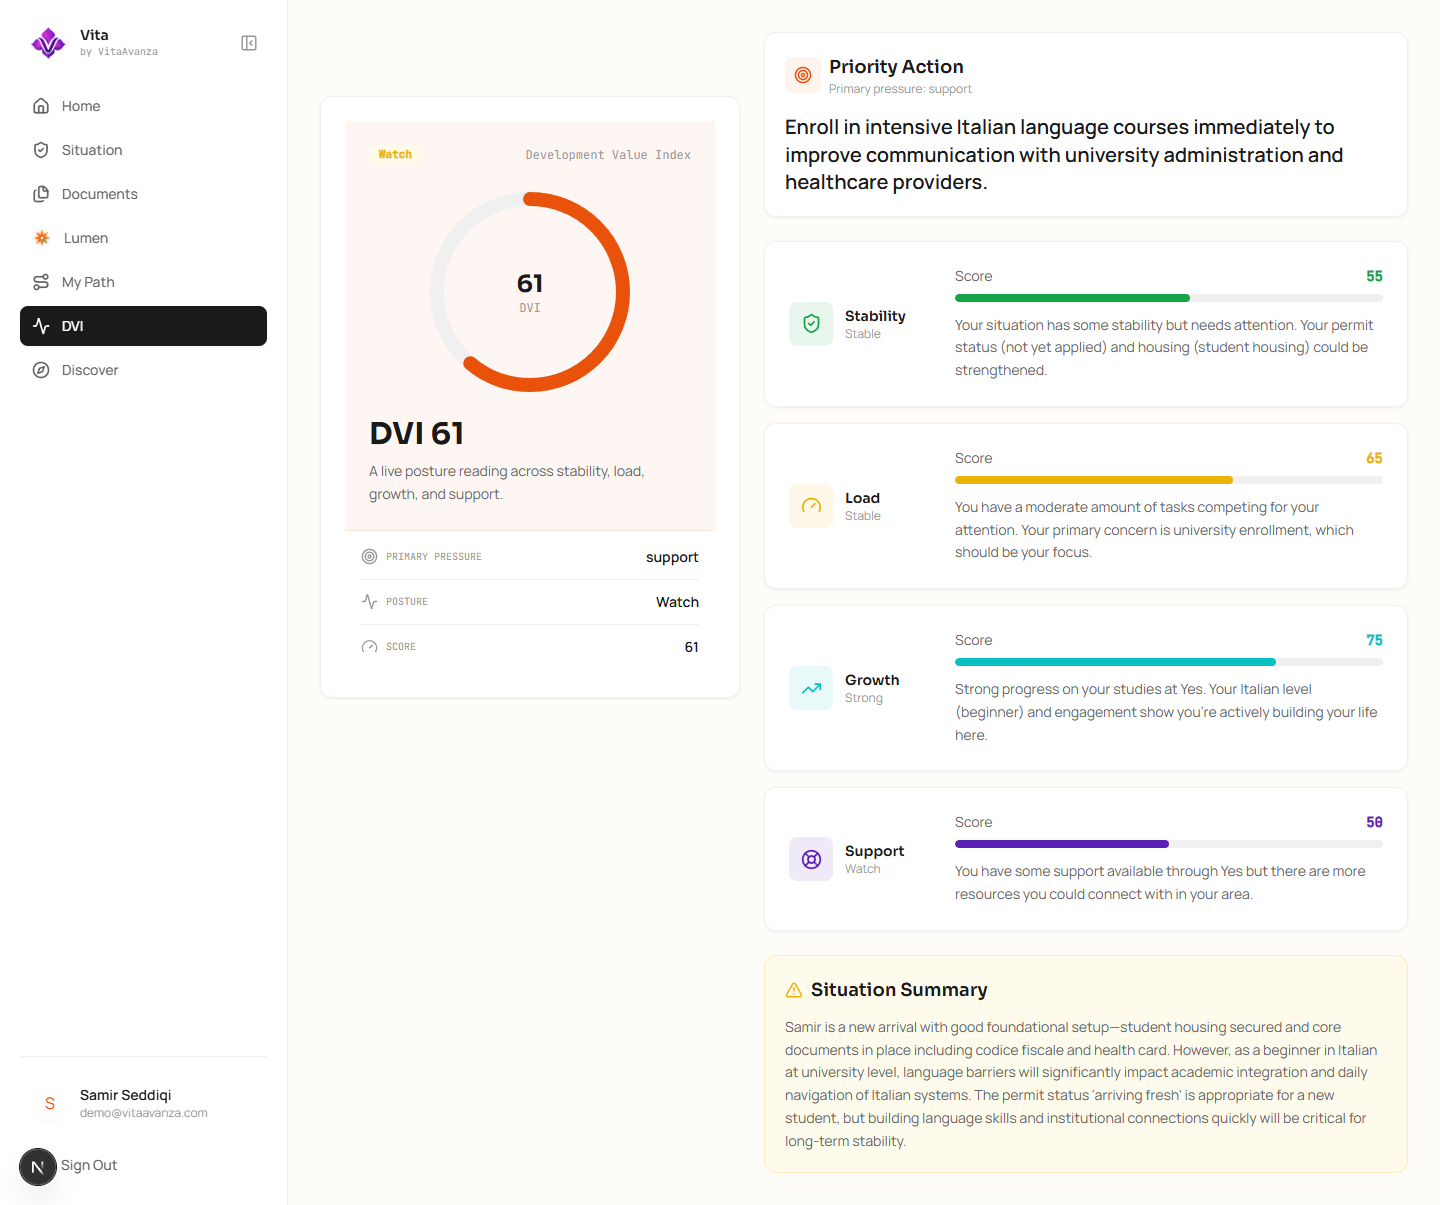The image size is (1440, 1205).
Task: Click the demo@vitaavanza.com email
Action: 144,1113
